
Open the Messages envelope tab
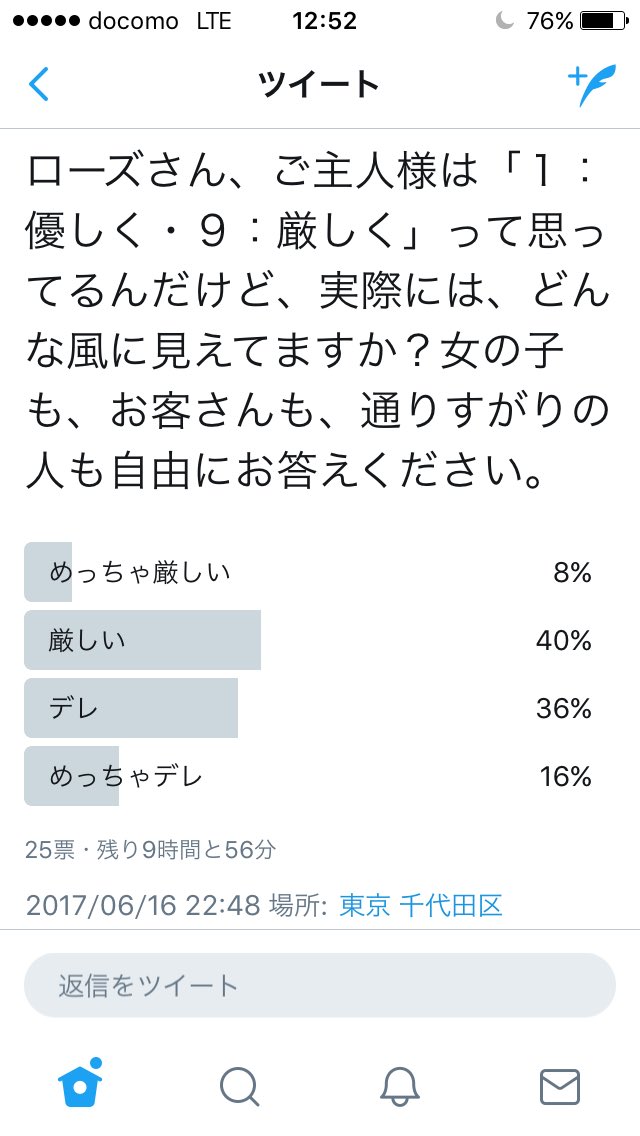click(560, 1087)
